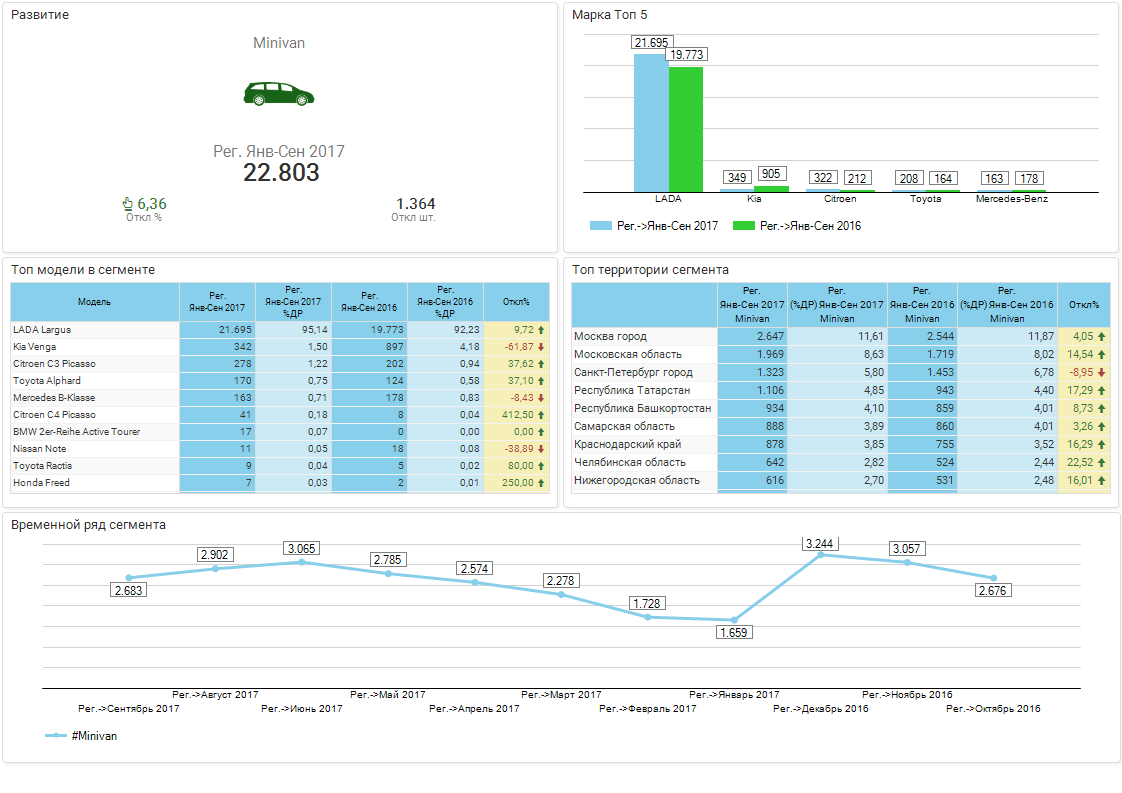This screenshot has height=793, width=1122.
Task: Select the Республика Татарстан territory name
Action: 632,390
